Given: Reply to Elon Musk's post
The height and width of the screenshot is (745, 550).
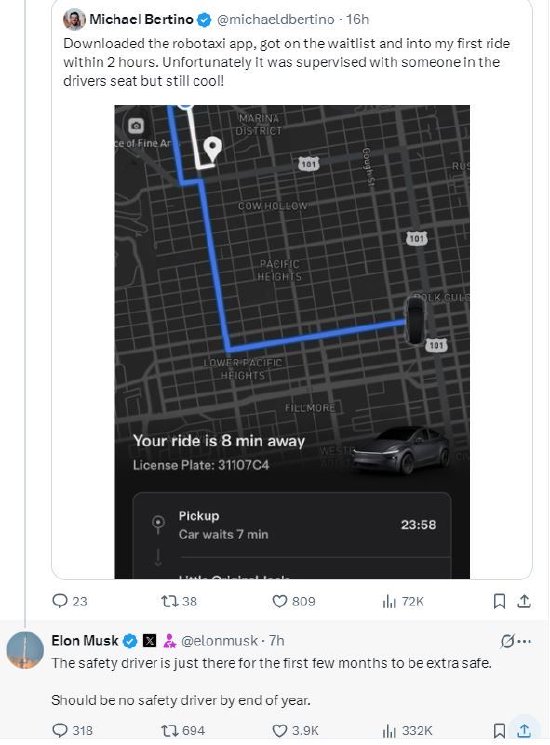Looking at the screenshot, I should (x=72, y=730).
